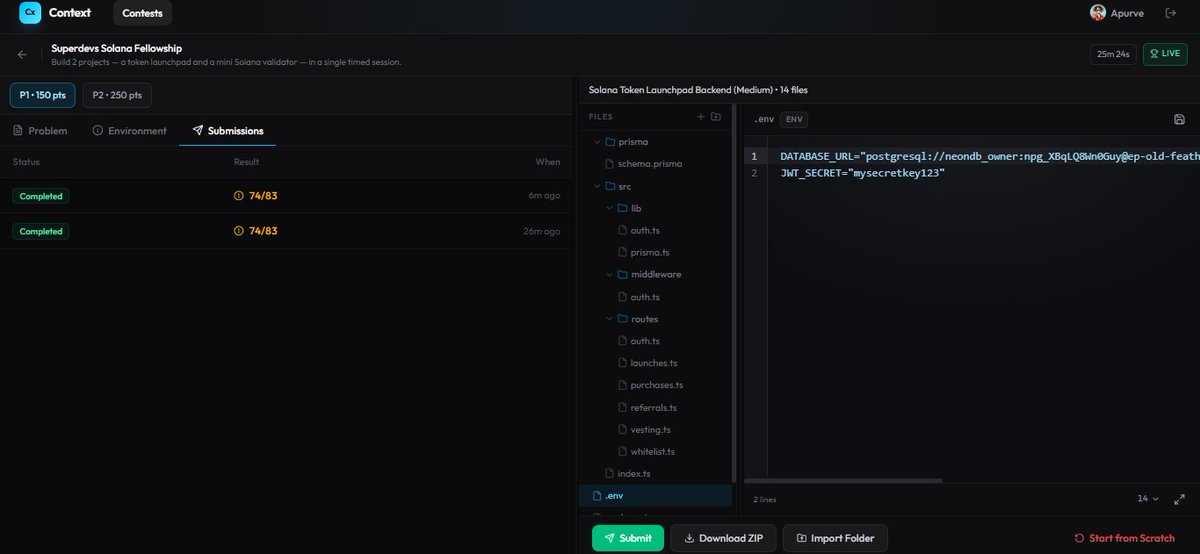Image resolution: width=1200 pixels, height=554 pixels.
Task: Click the LIVE status badge
Action: click(1164, 54)
